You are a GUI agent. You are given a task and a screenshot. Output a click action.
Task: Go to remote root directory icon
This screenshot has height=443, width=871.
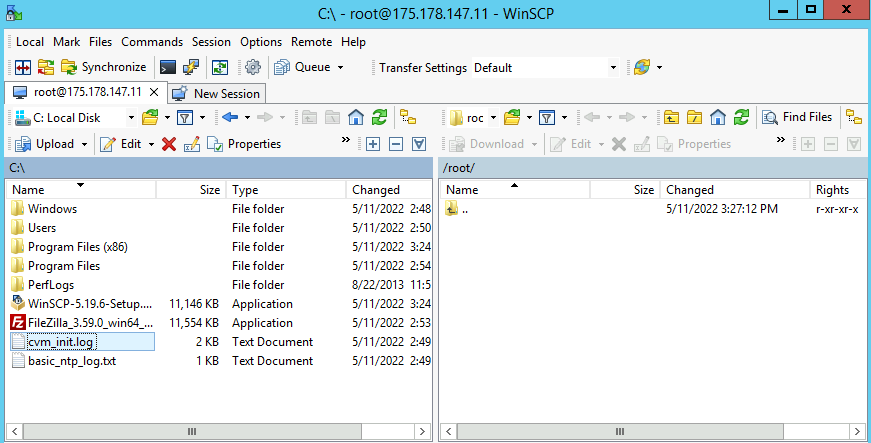pos(694,118)
